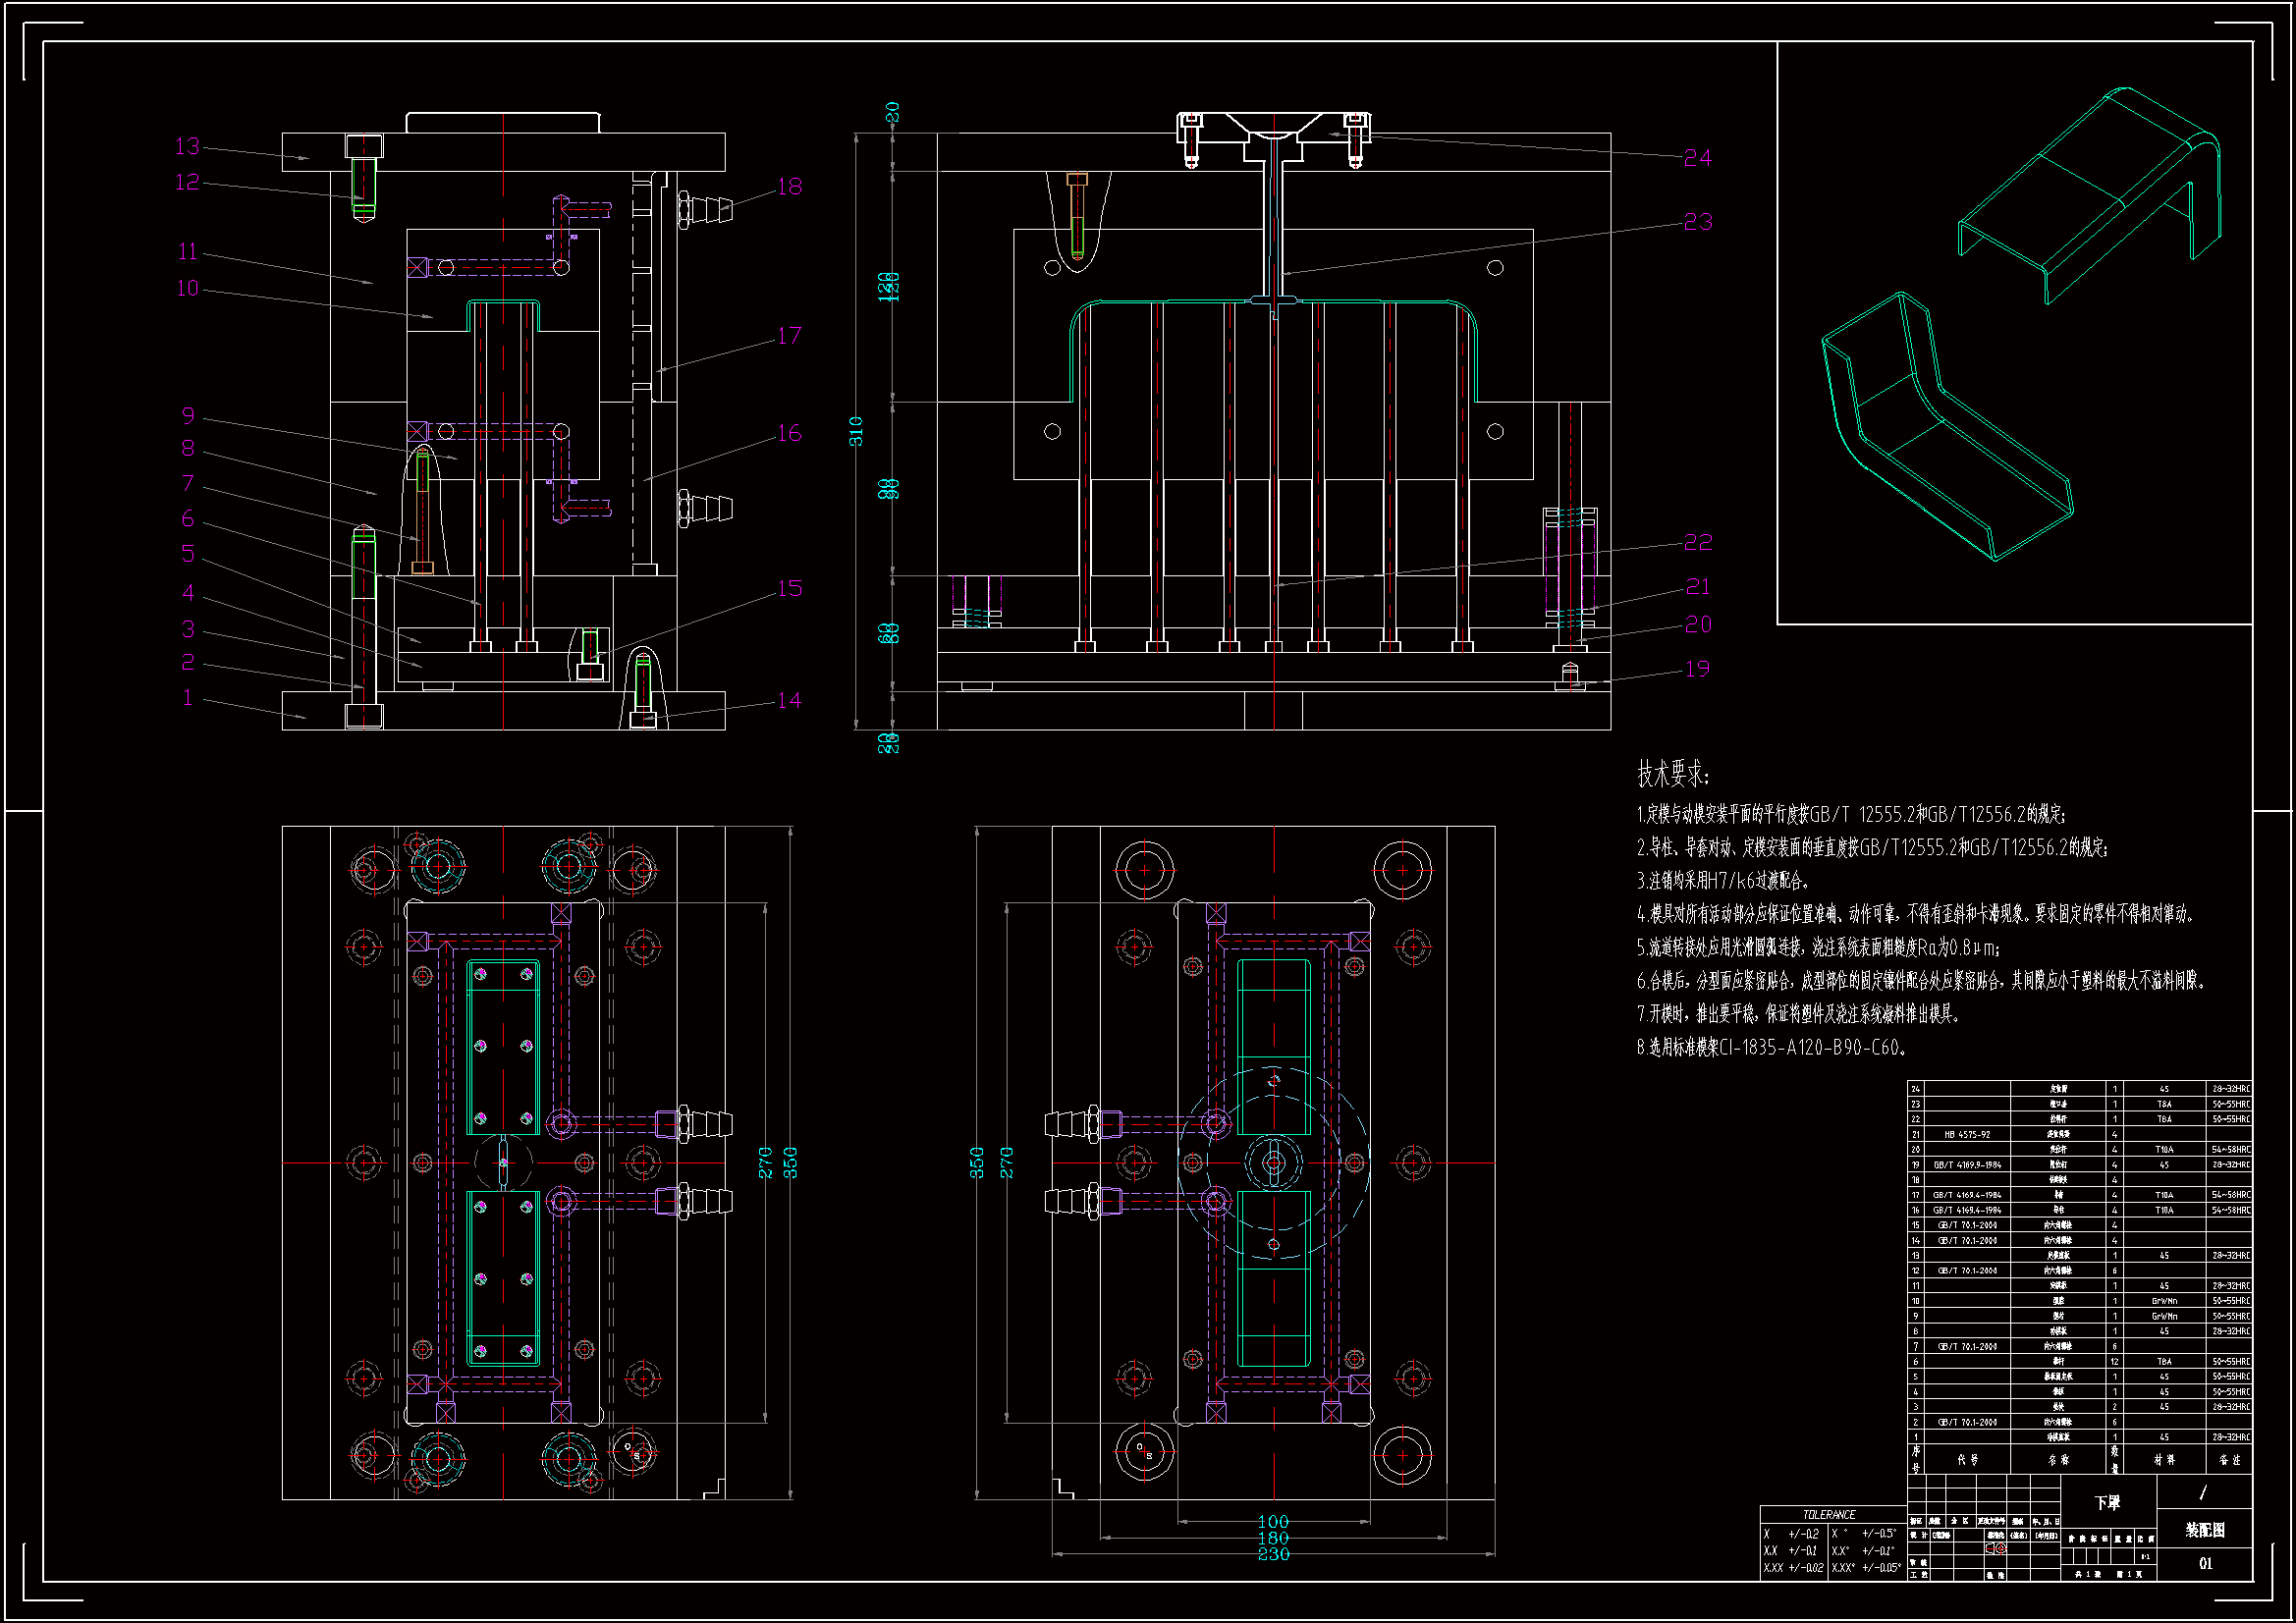This screenshot has height=1623, width=2296.
Task: Select technical requirement line 8 mold base text
Action: (x=1772, y=1048)
